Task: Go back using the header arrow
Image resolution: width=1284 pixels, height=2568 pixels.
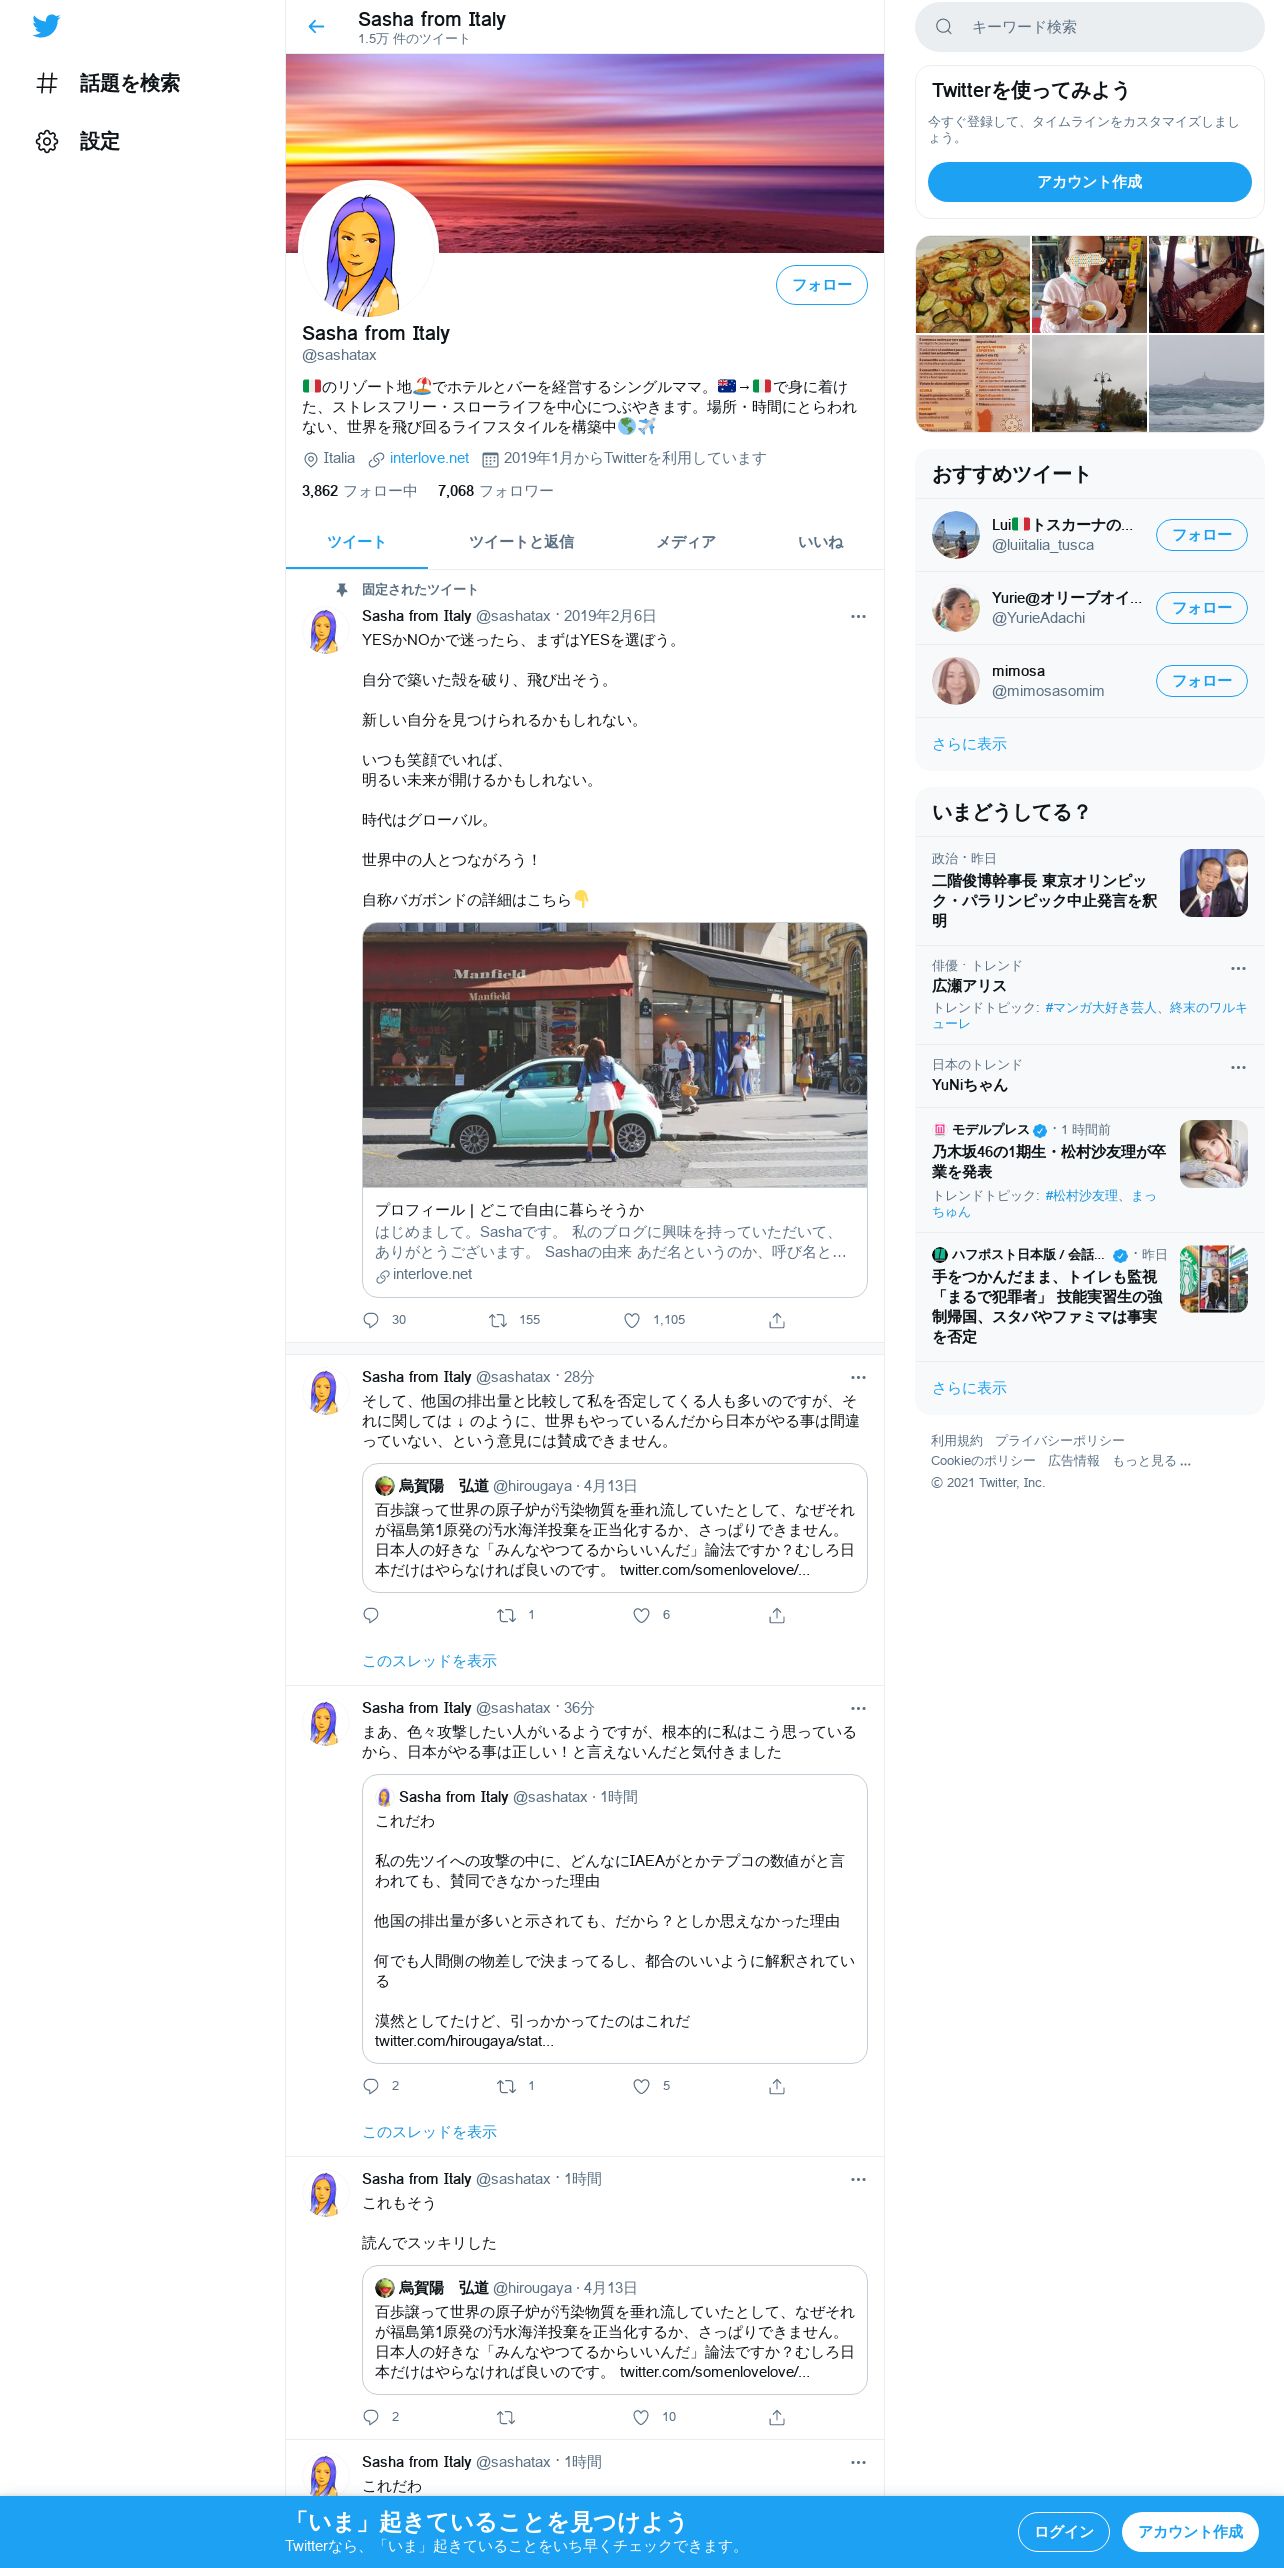Action: tap(316, 27)
